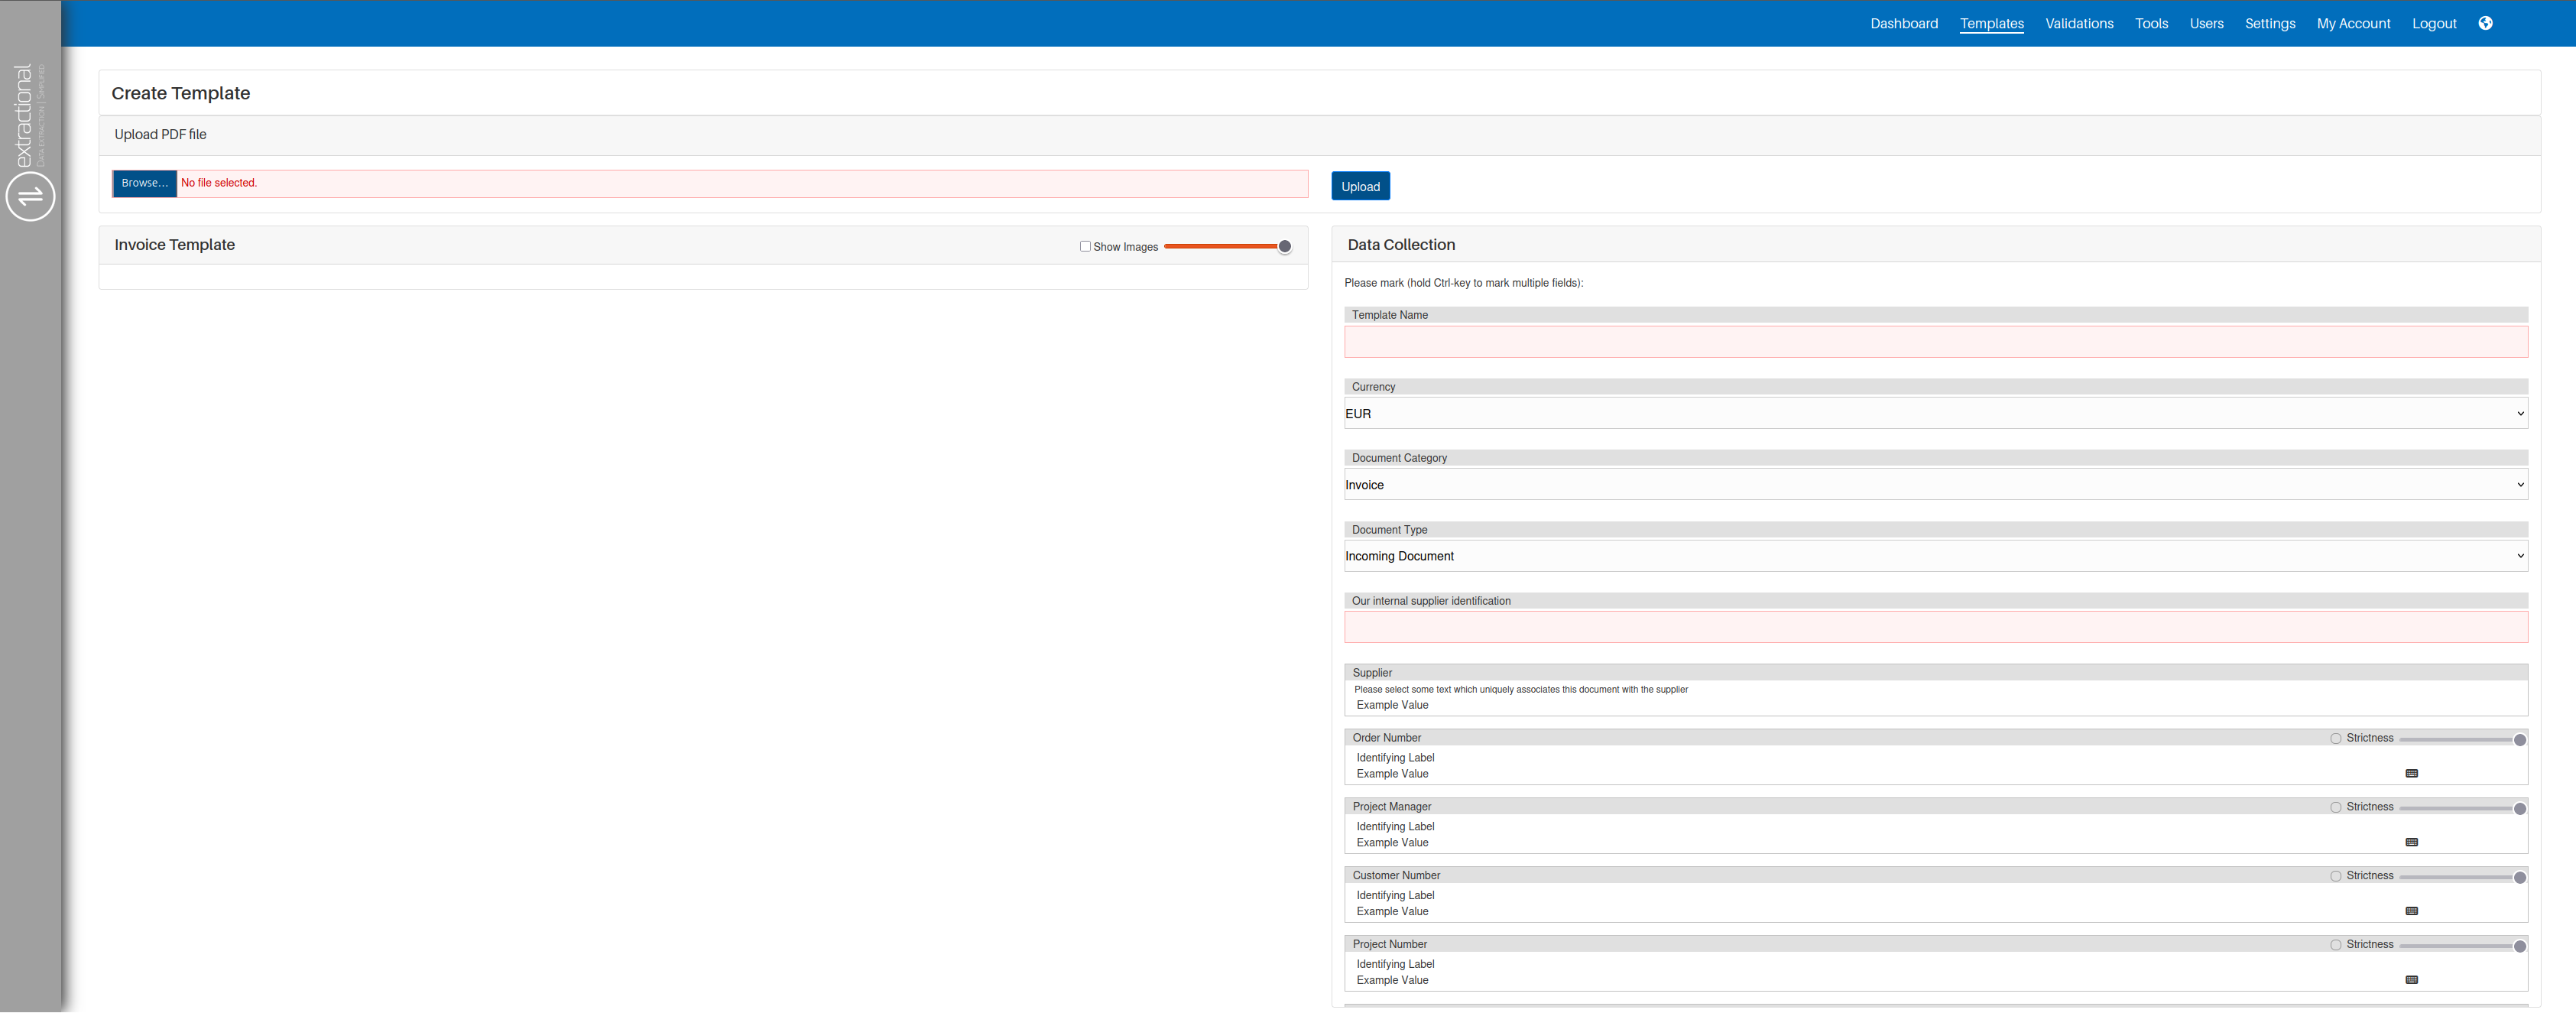Image resolution: width=2576 pixels, height=1013 pixels.
Task: Enable the Show Images checkbox
Action: [1085, 246]
